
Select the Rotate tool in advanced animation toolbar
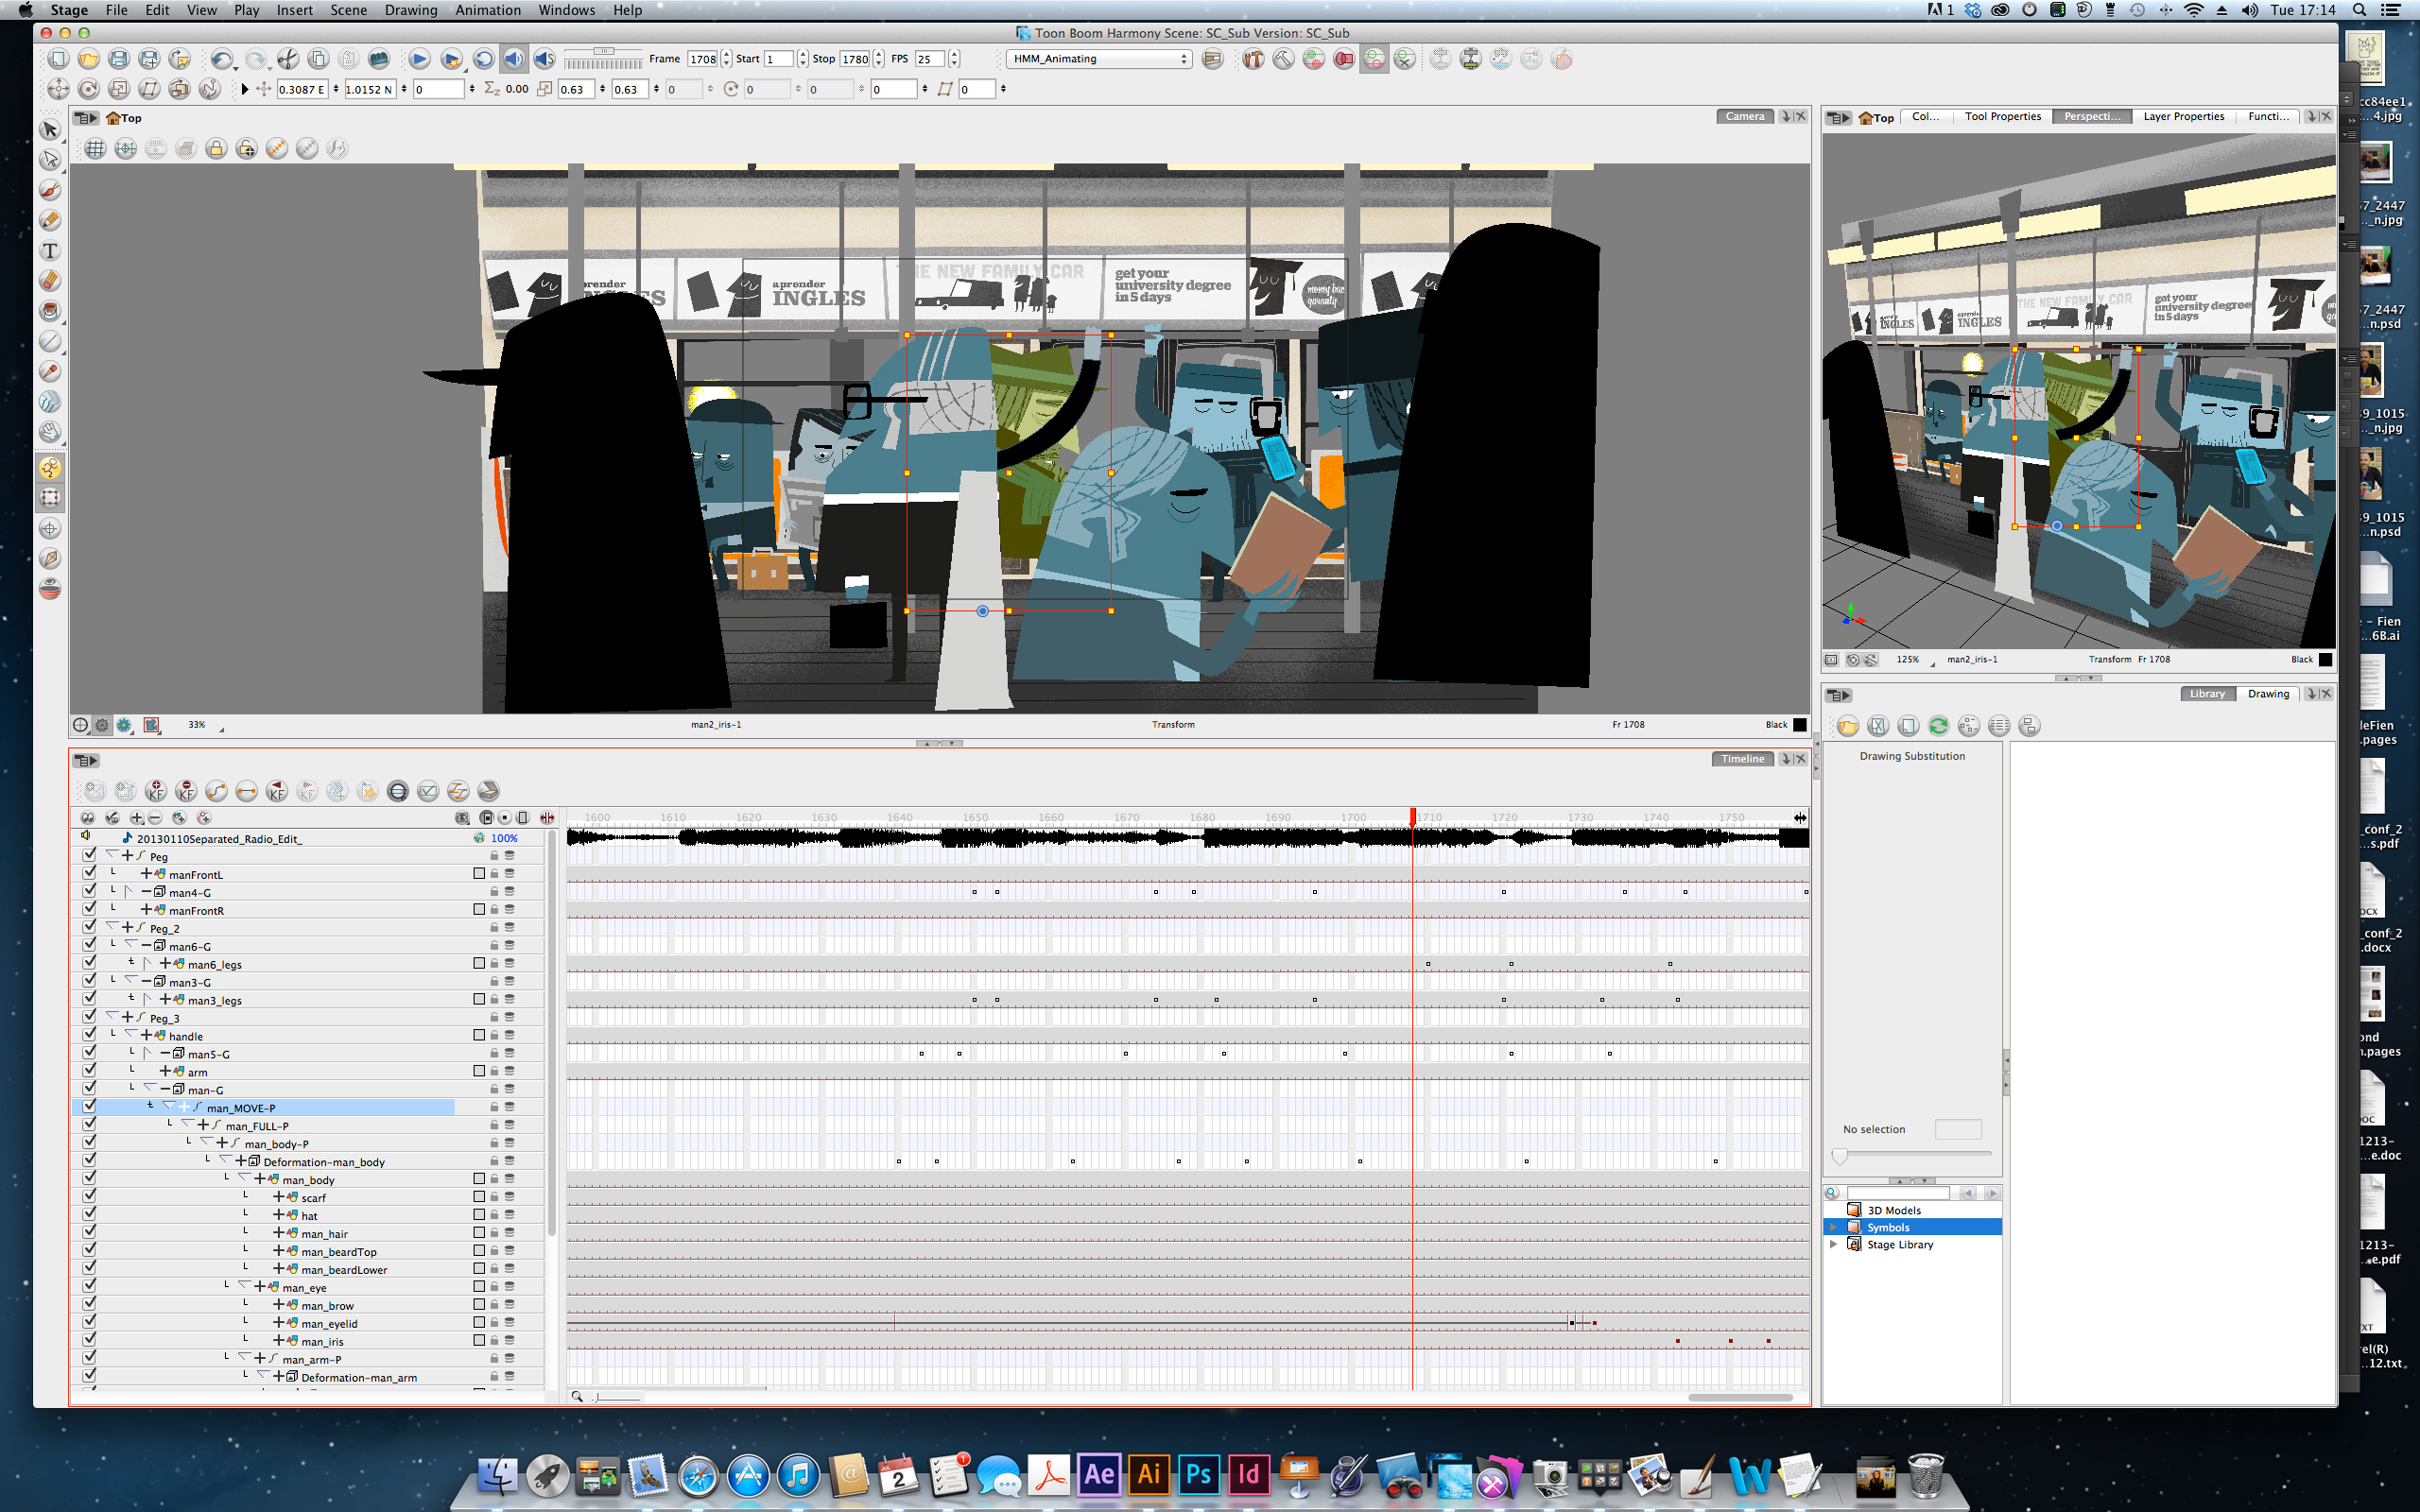tap(88, 89)
